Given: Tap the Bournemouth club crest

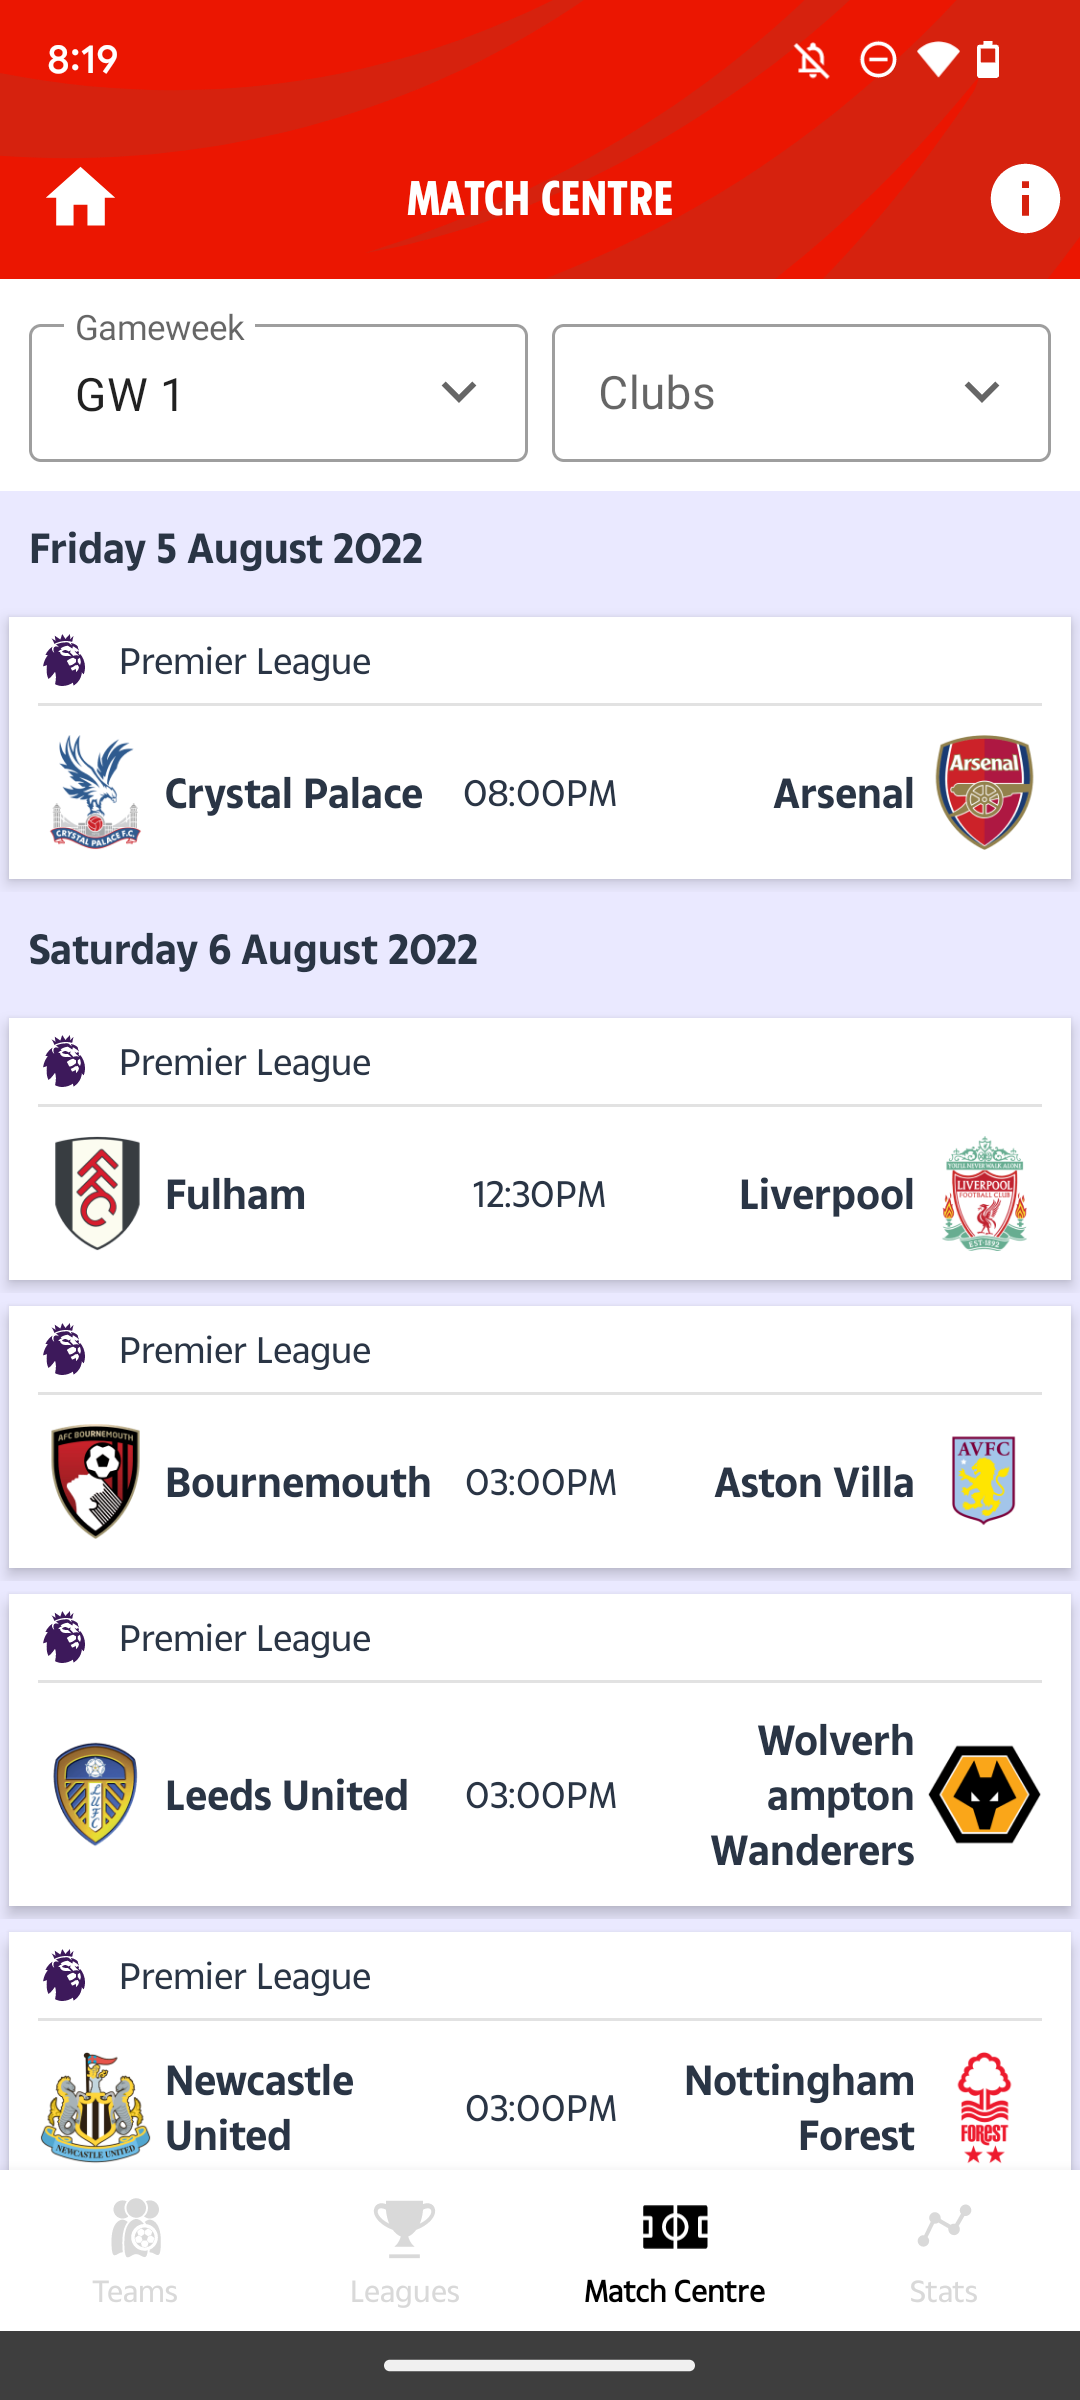Looking at the screenshot, I should pos(95,1481).
